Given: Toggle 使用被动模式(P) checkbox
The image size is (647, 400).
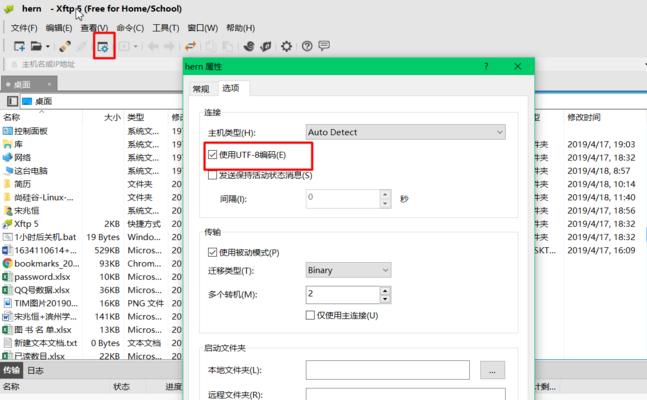Looking at the screenshot, I should coord(213,252).
